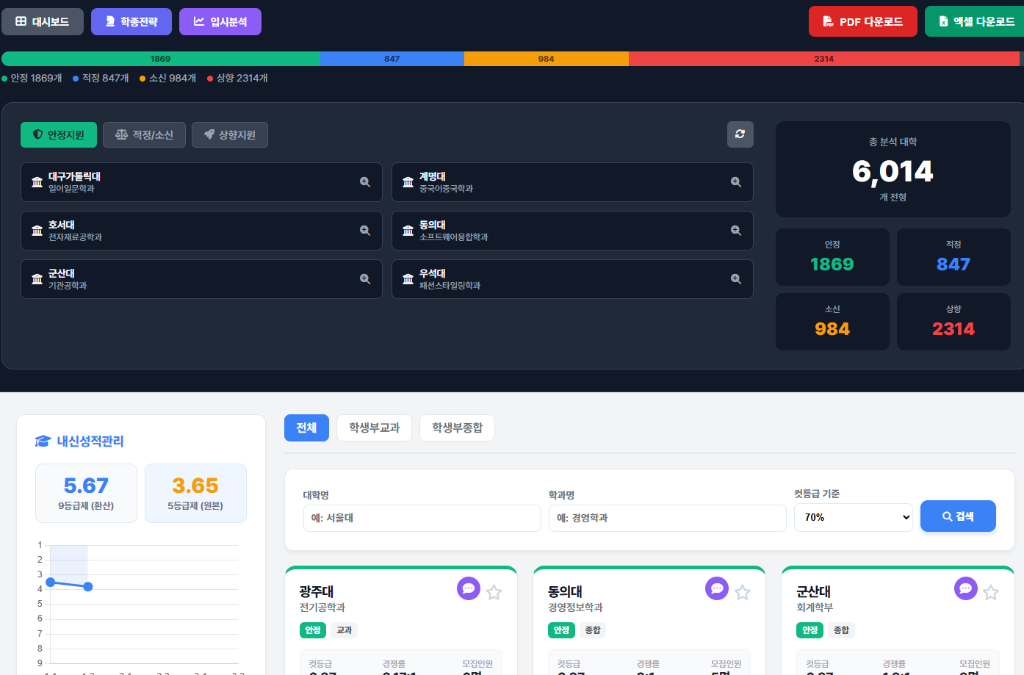Toggle favorite star on 군산대 card
This screenshot has height=675, width=1024.
[990, 592]
